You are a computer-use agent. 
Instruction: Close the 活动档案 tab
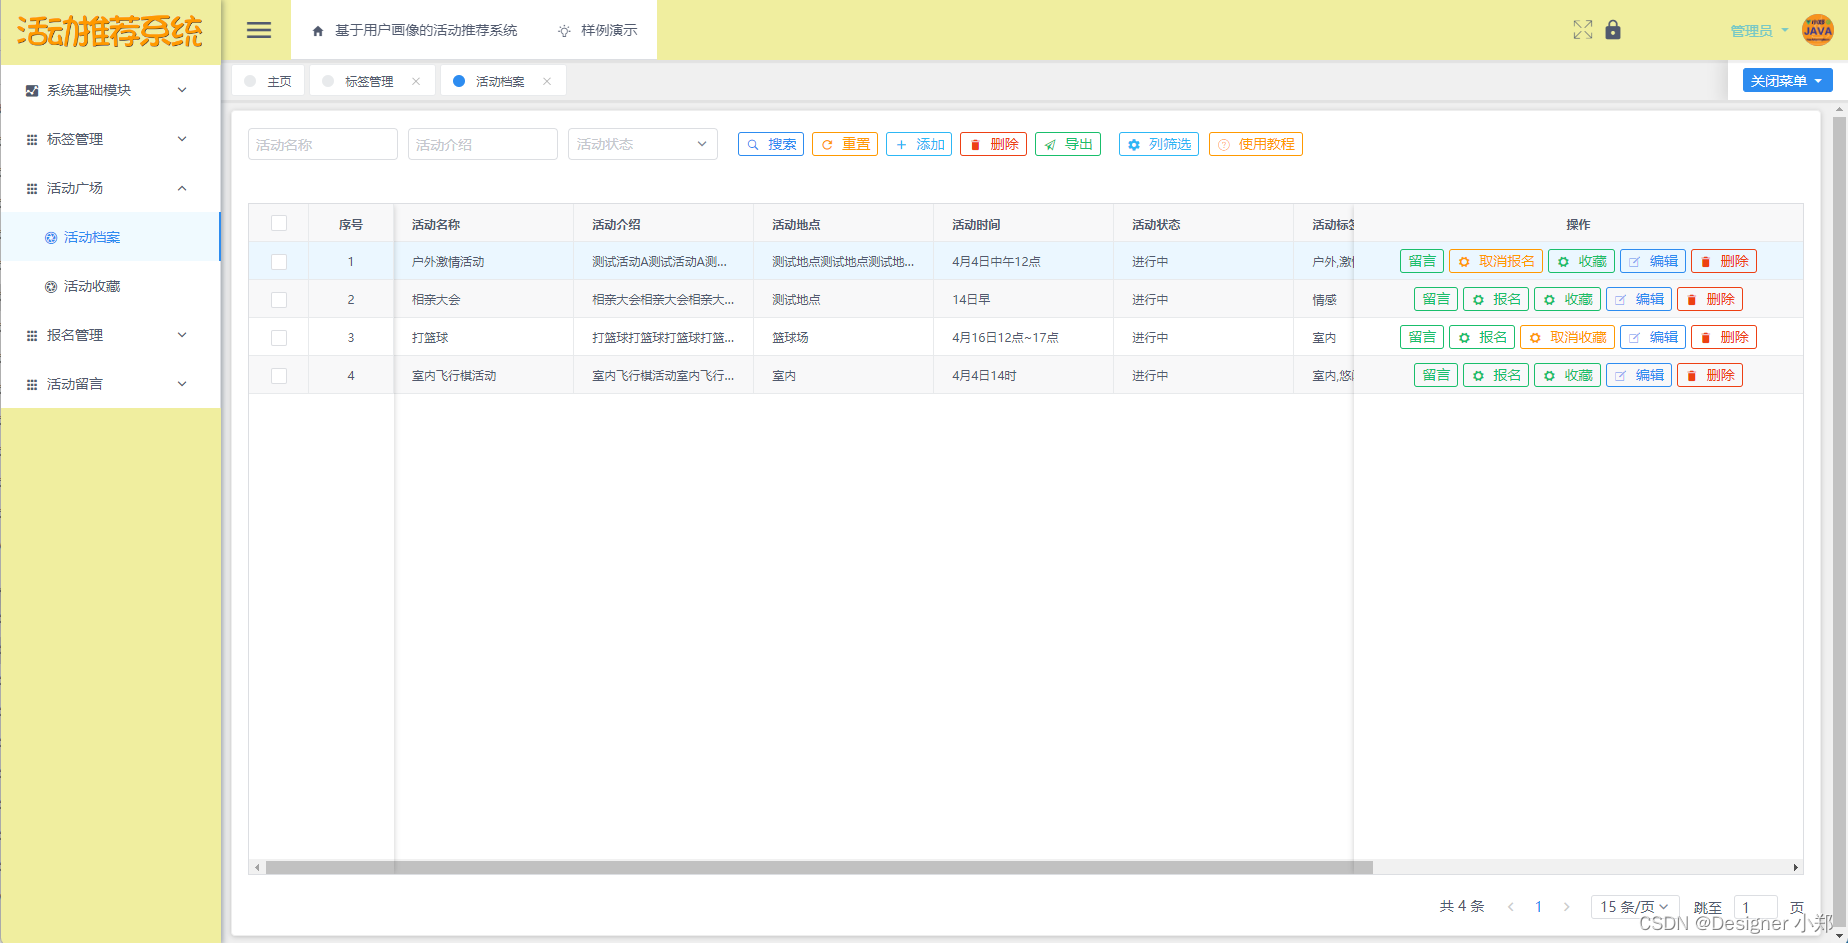(x=547, y=81)
